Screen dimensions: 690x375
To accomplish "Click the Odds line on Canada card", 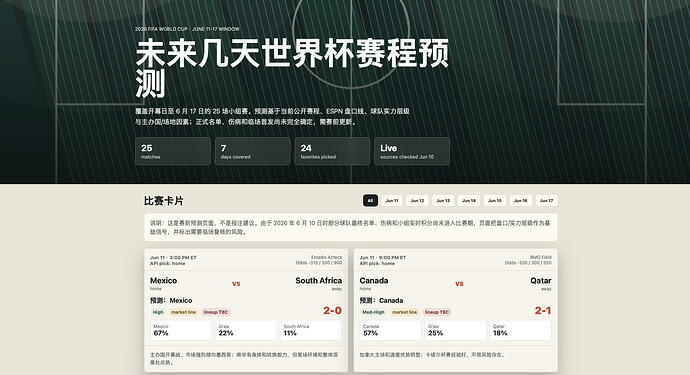I will (x=528, y=263).
